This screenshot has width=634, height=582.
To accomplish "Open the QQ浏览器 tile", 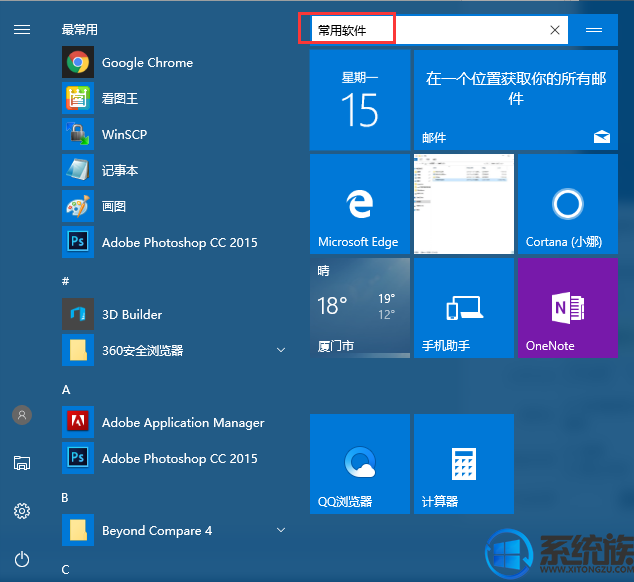I will (x=360, y=464).
